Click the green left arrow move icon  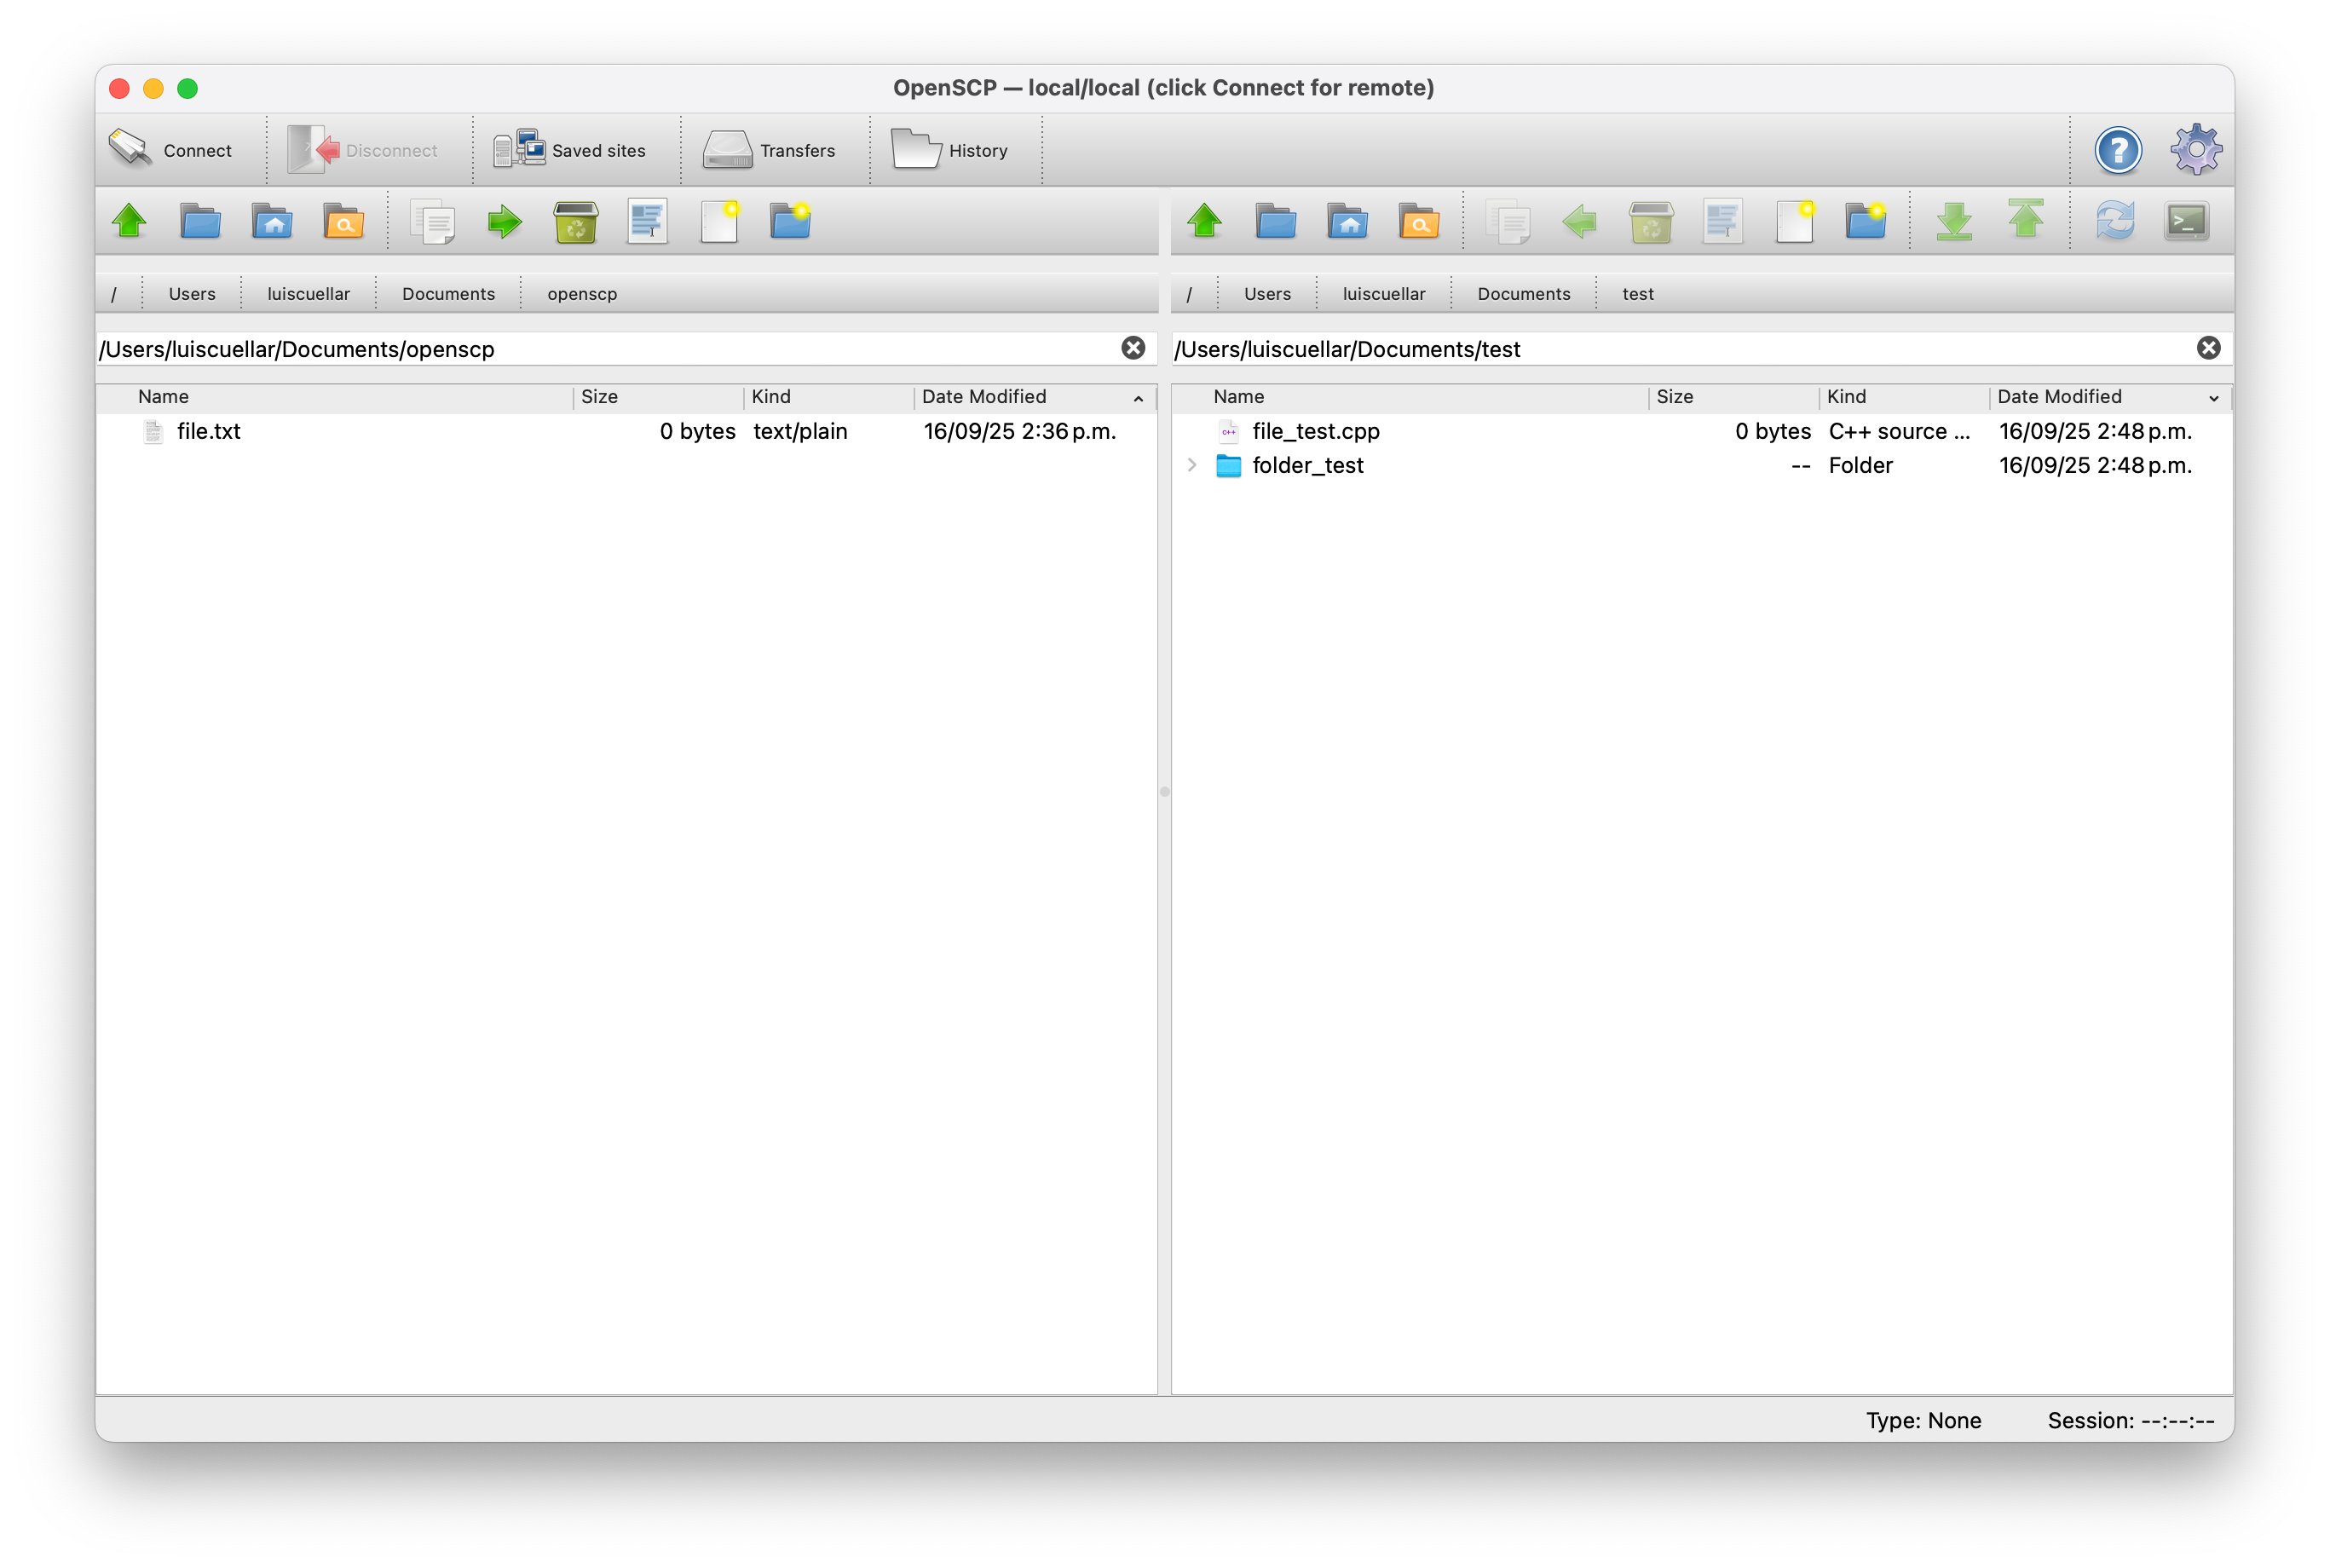pos(1580,221)
